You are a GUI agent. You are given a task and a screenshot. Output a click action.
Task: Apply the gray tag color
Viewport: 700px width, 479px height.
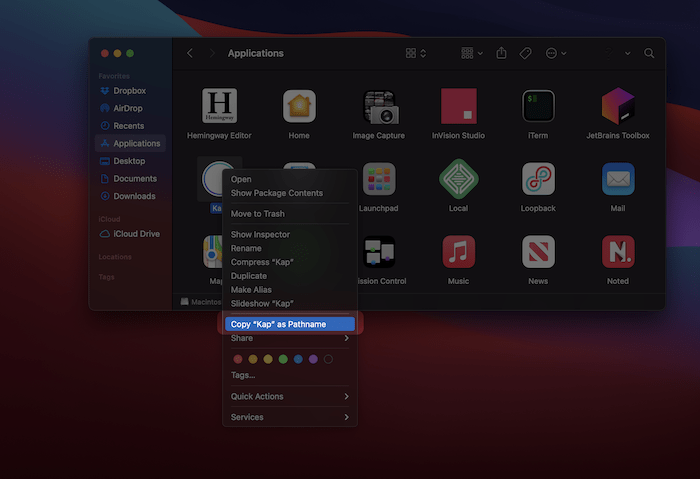[328, 359]
